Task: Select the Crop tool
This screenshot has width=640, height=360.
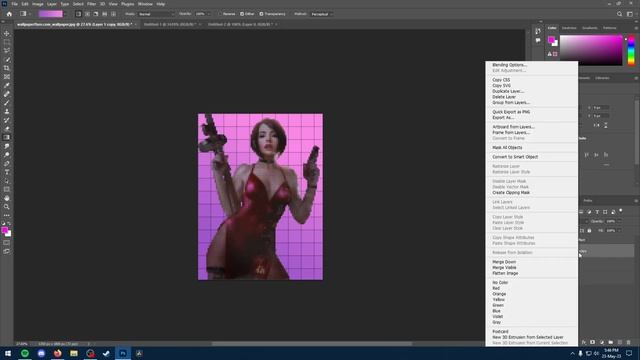Action: click(7, 68)
